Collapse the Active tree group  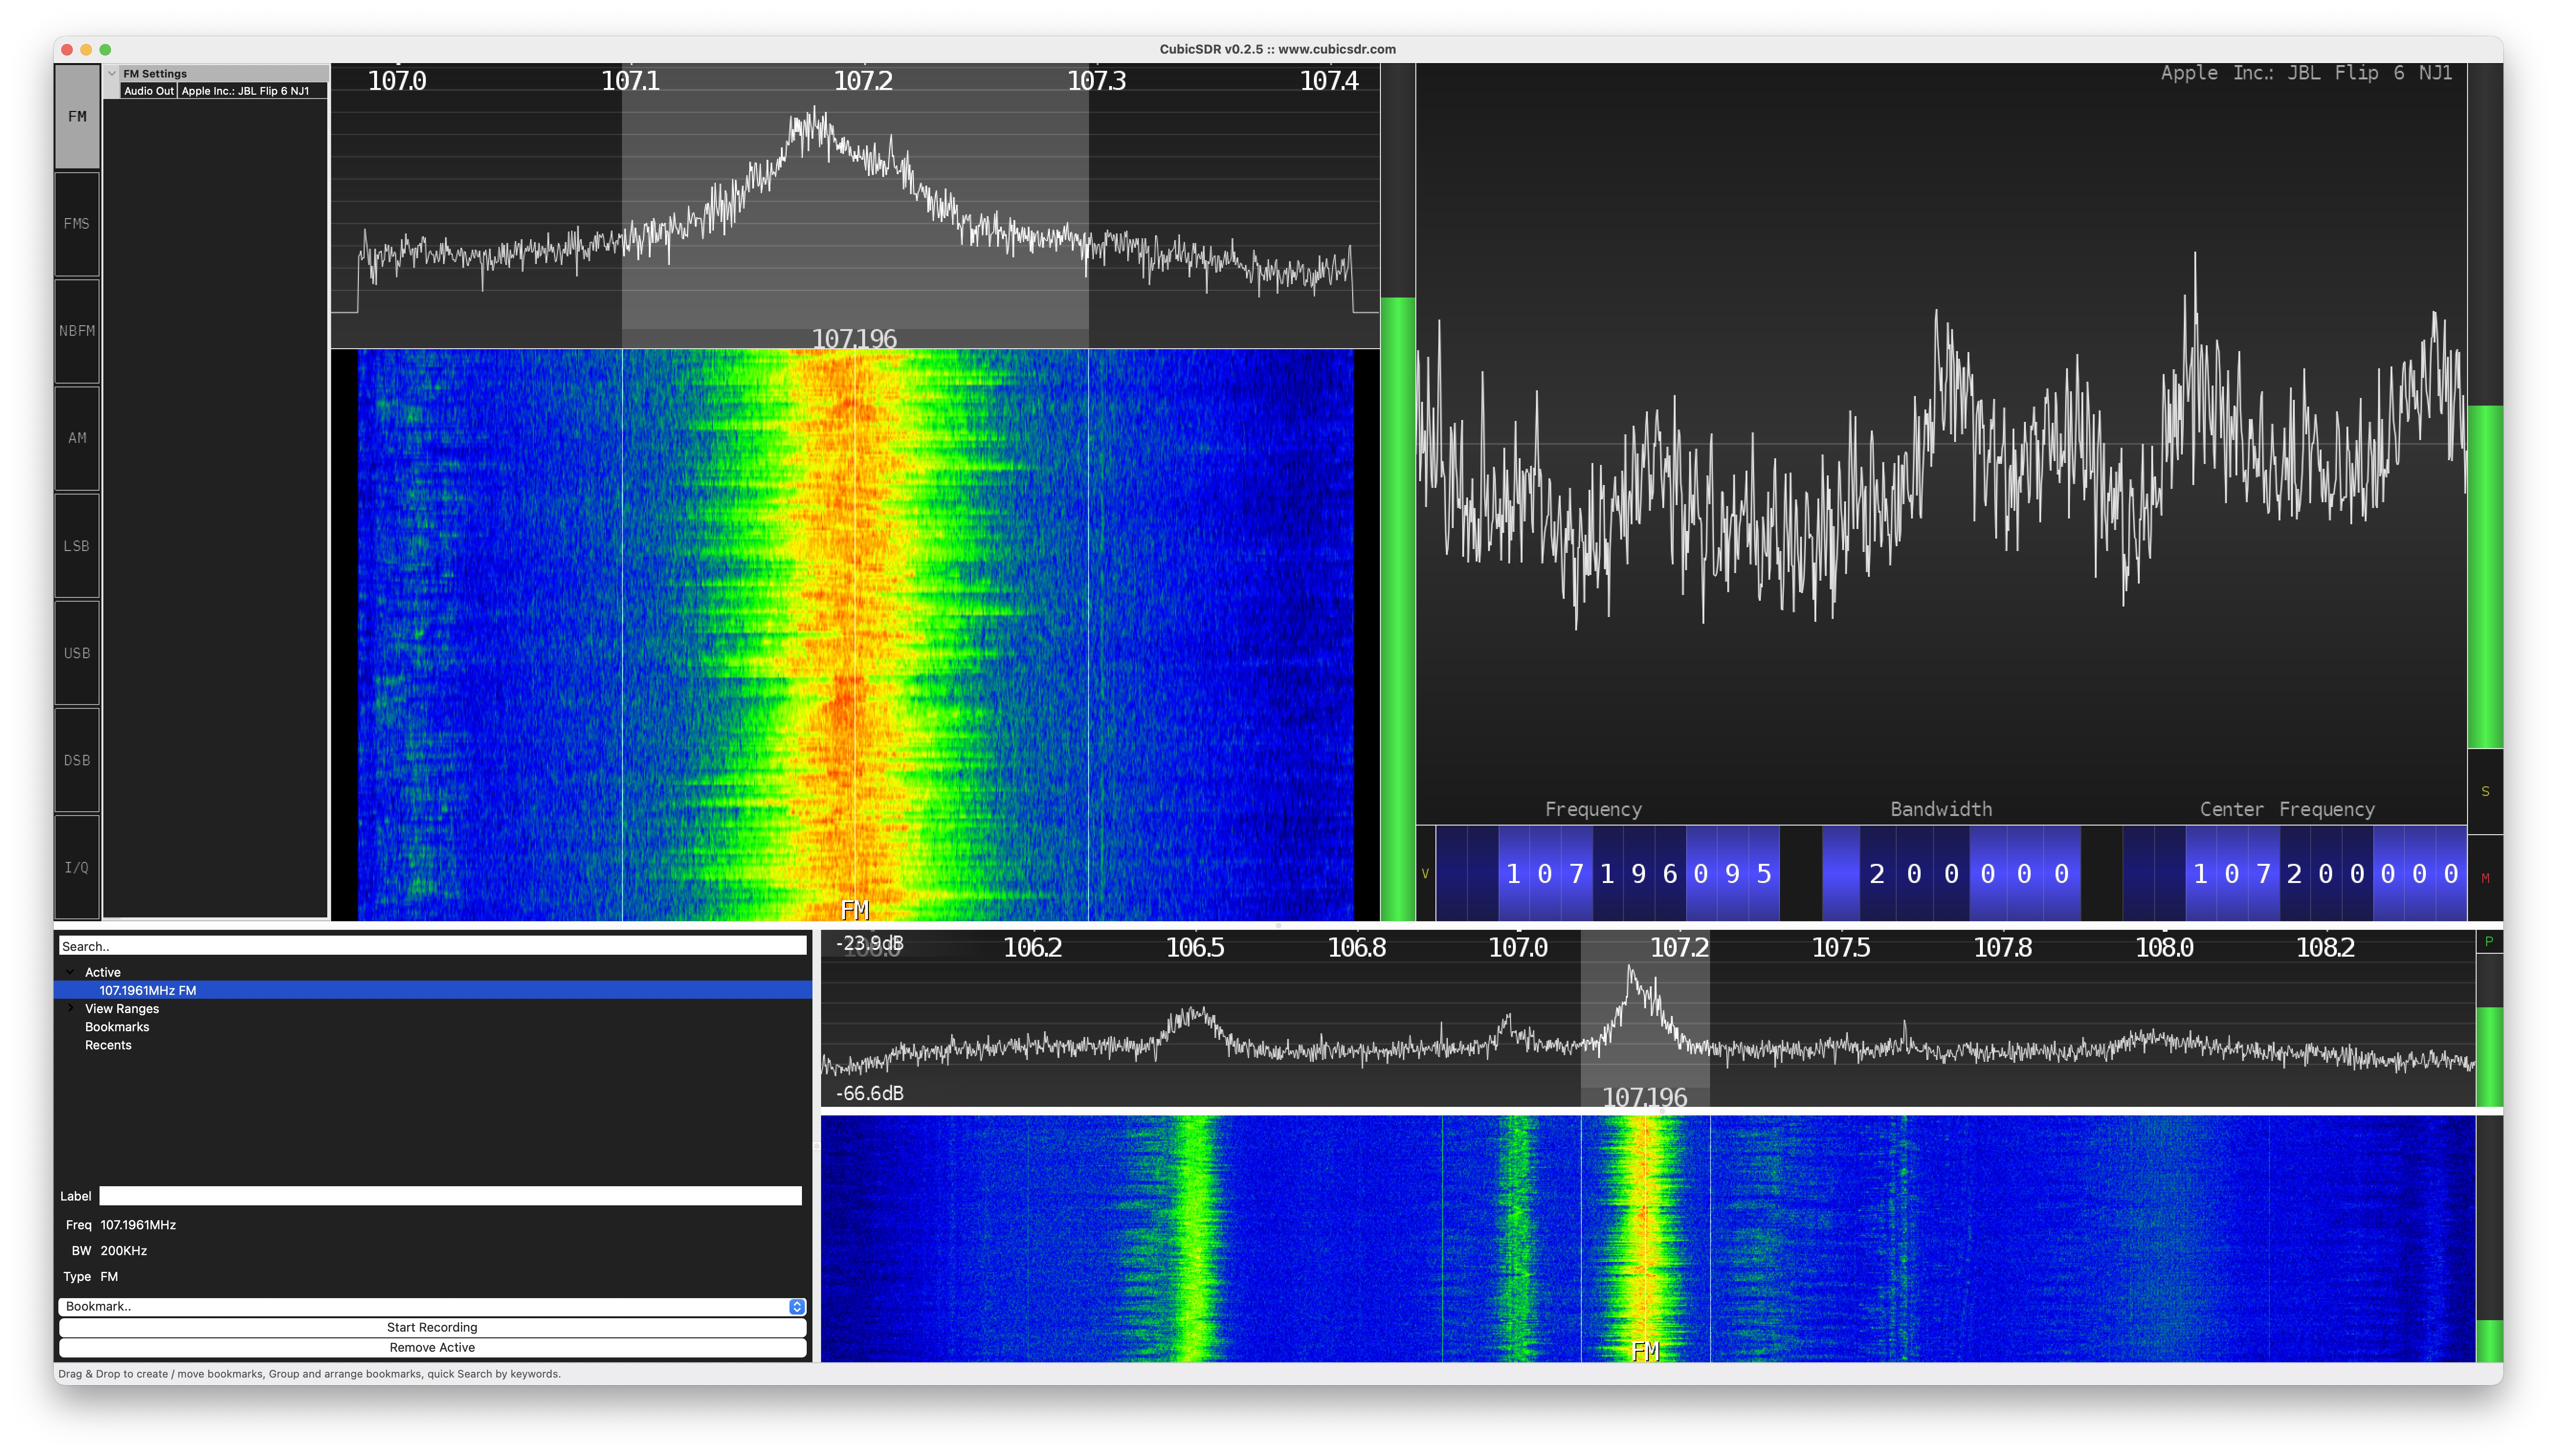tap(69, 971)
